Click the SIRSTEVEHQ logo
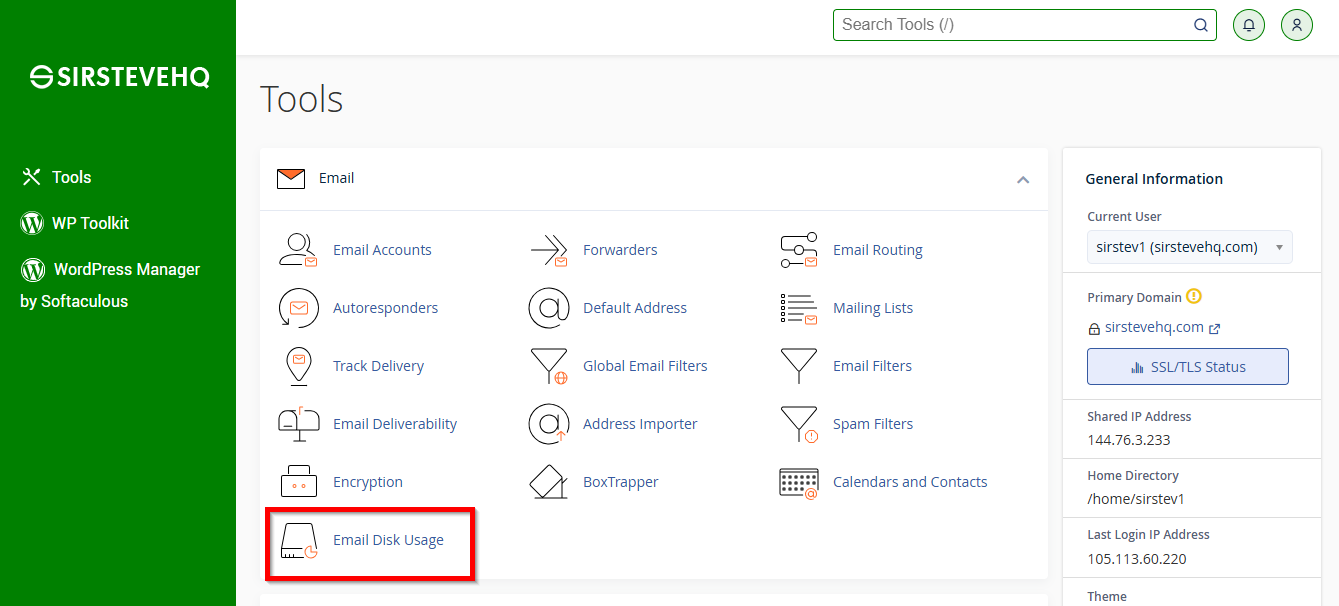The height and width of the screenshot is (606, 1339). (x=119, y=77)
